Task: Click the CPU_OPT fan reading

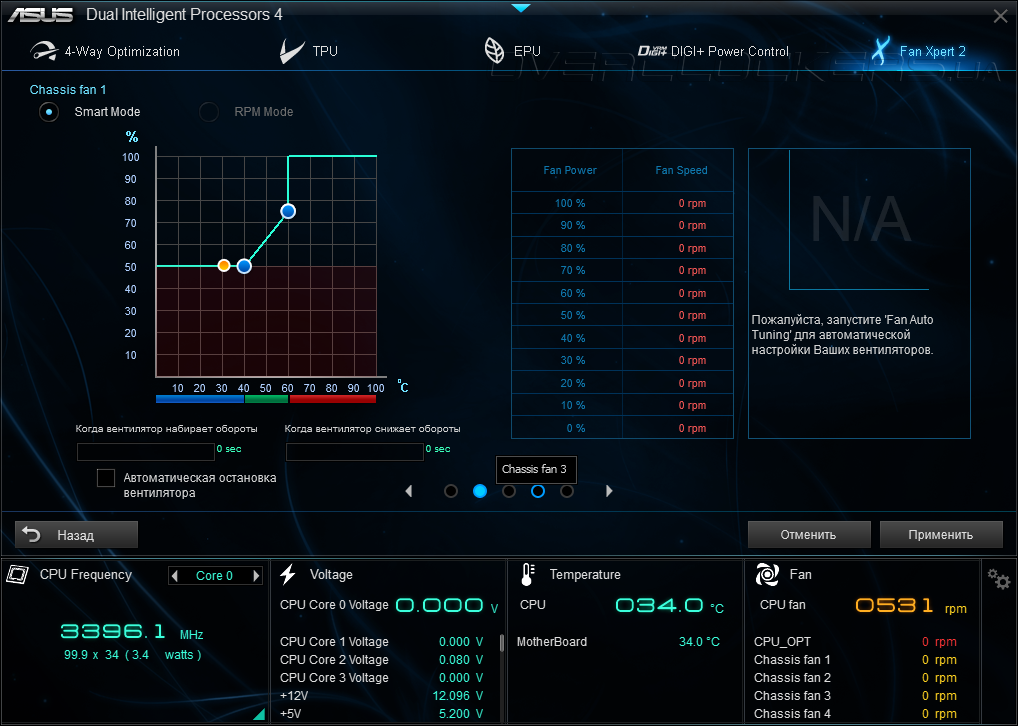Action: click(855, 642)
